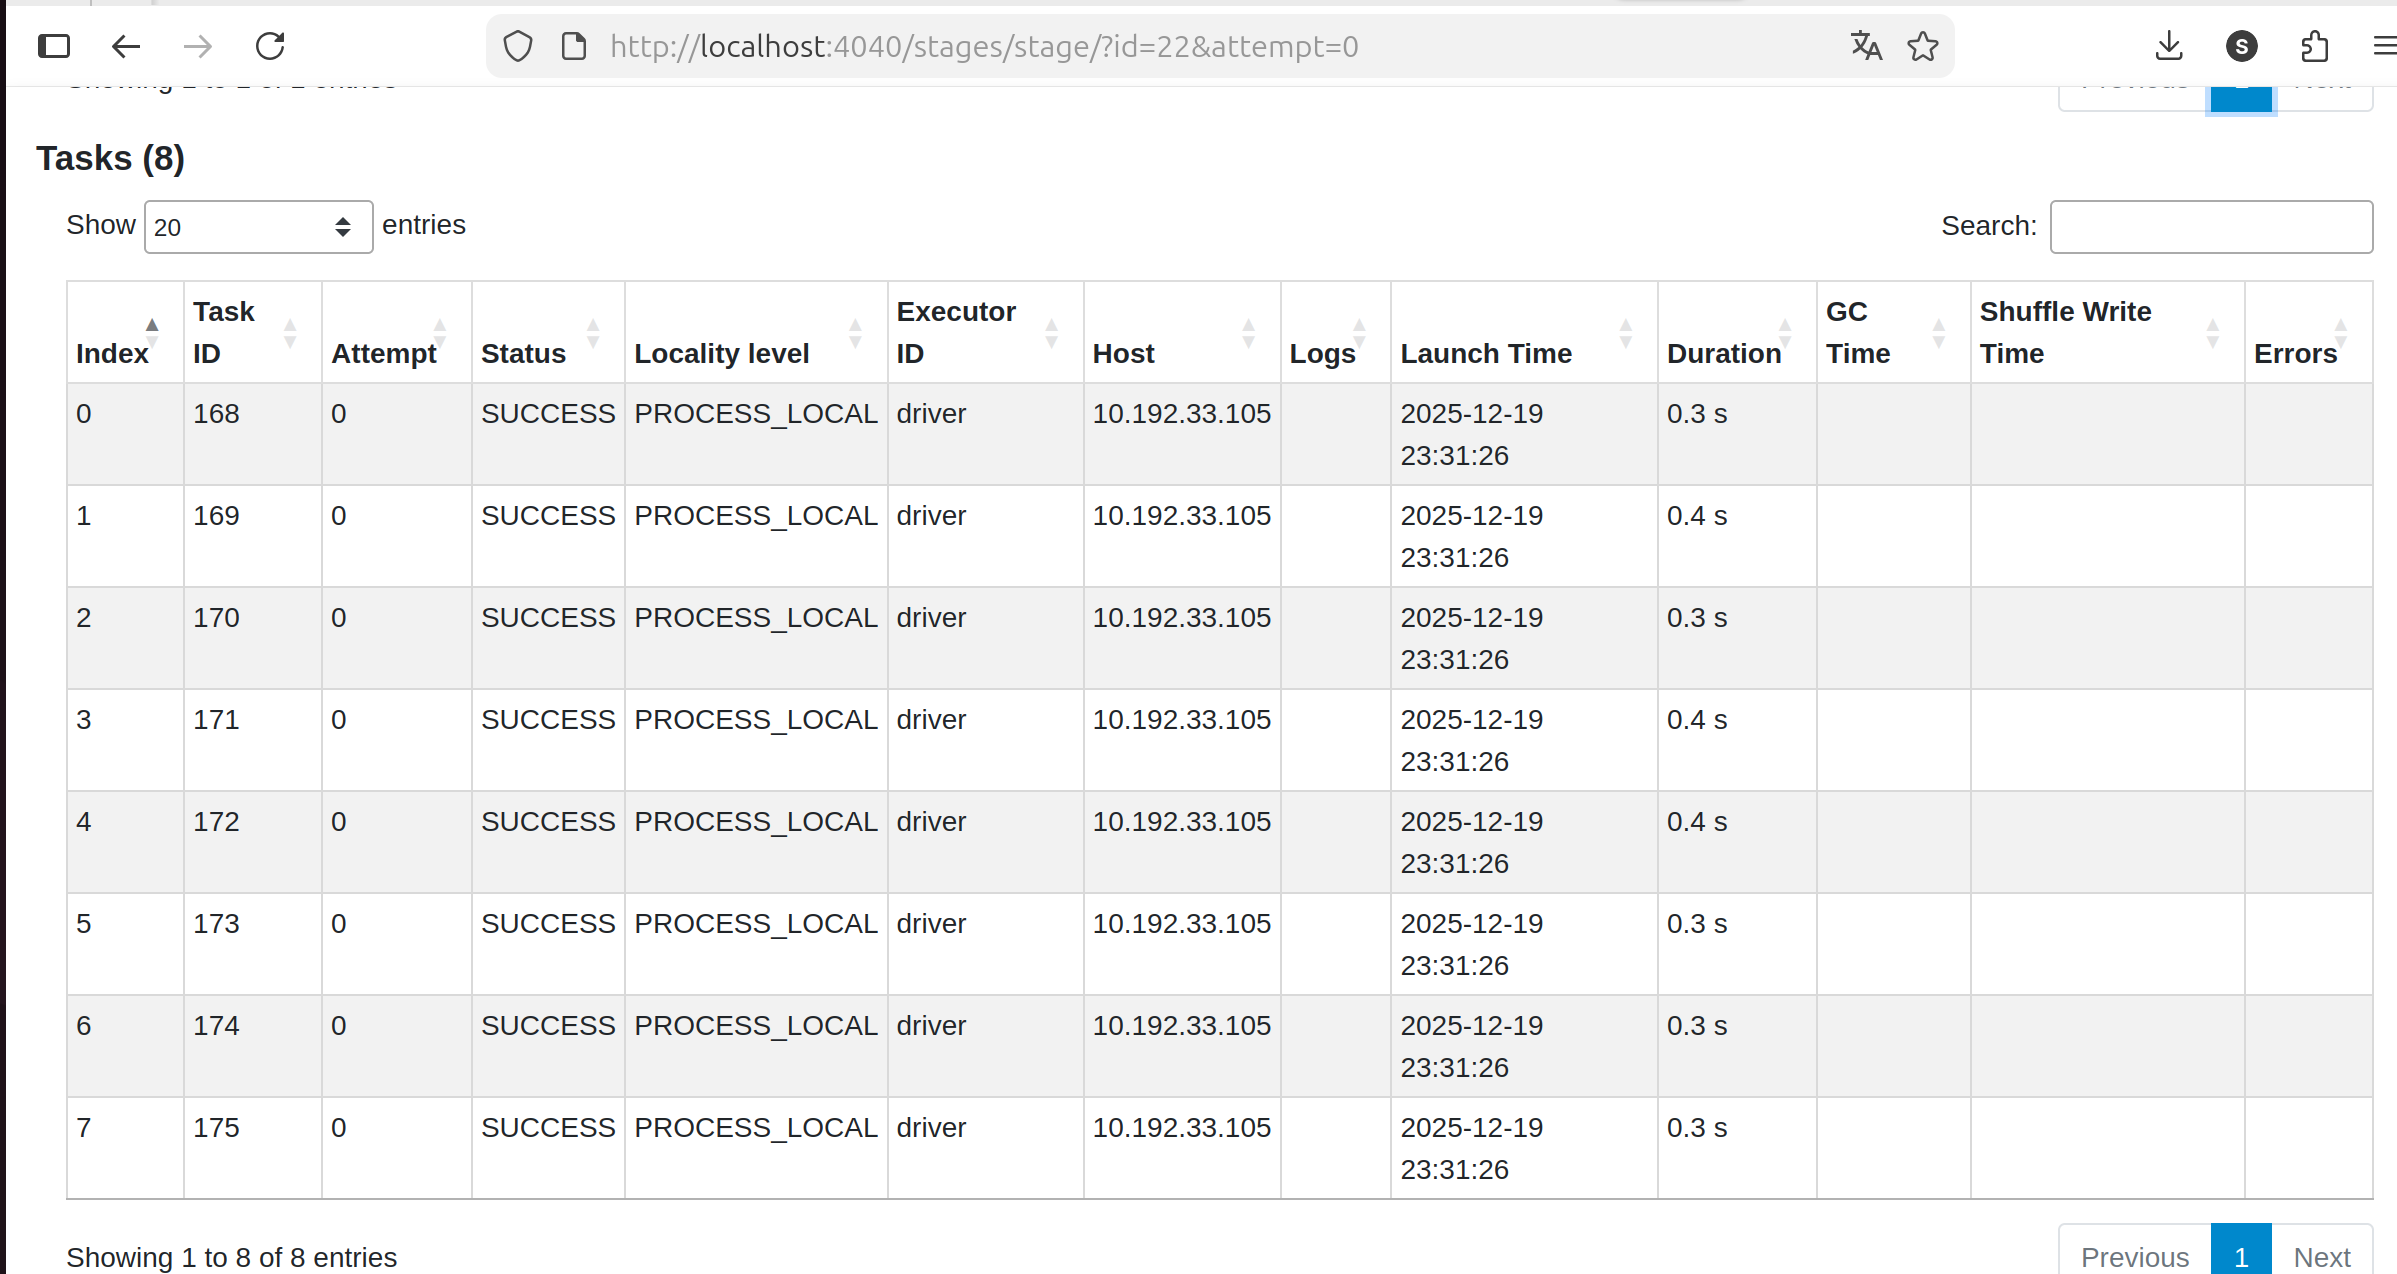Open the account profile S icon
2397x1274 pixels.
click(x=2241, y=46)
